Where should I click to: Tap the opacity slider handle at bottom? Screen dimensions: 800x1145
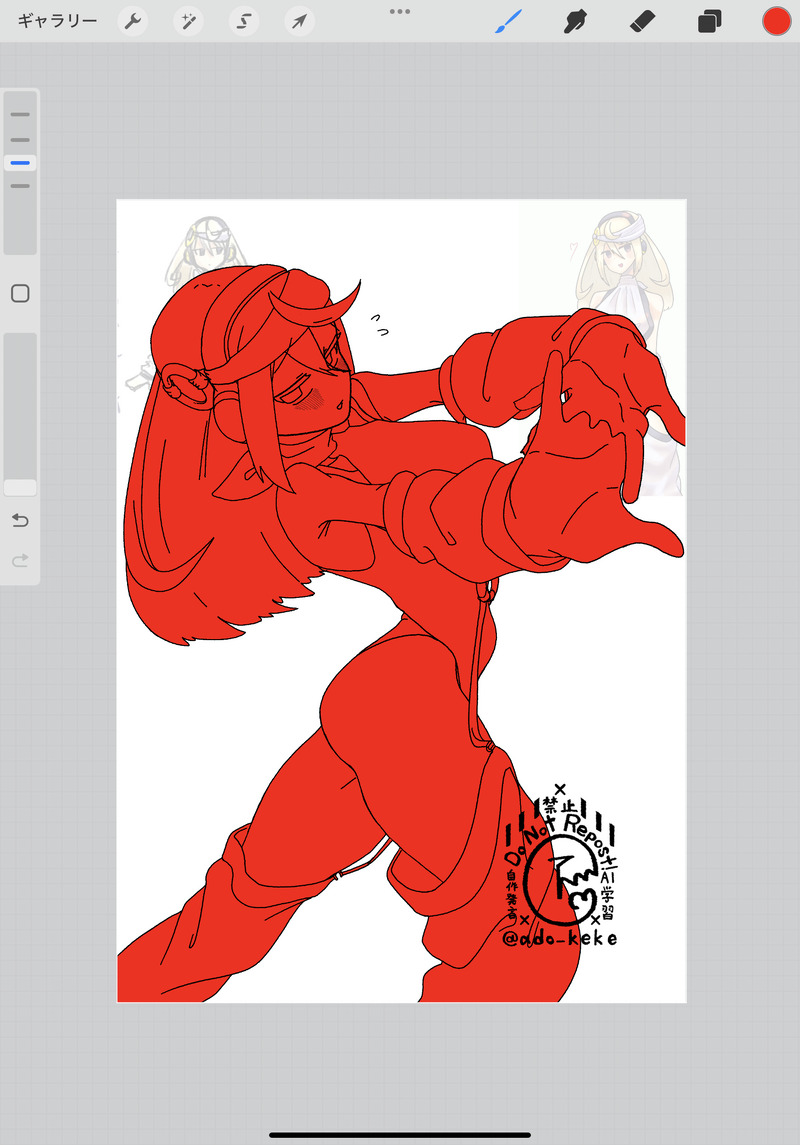coord(20,488)
